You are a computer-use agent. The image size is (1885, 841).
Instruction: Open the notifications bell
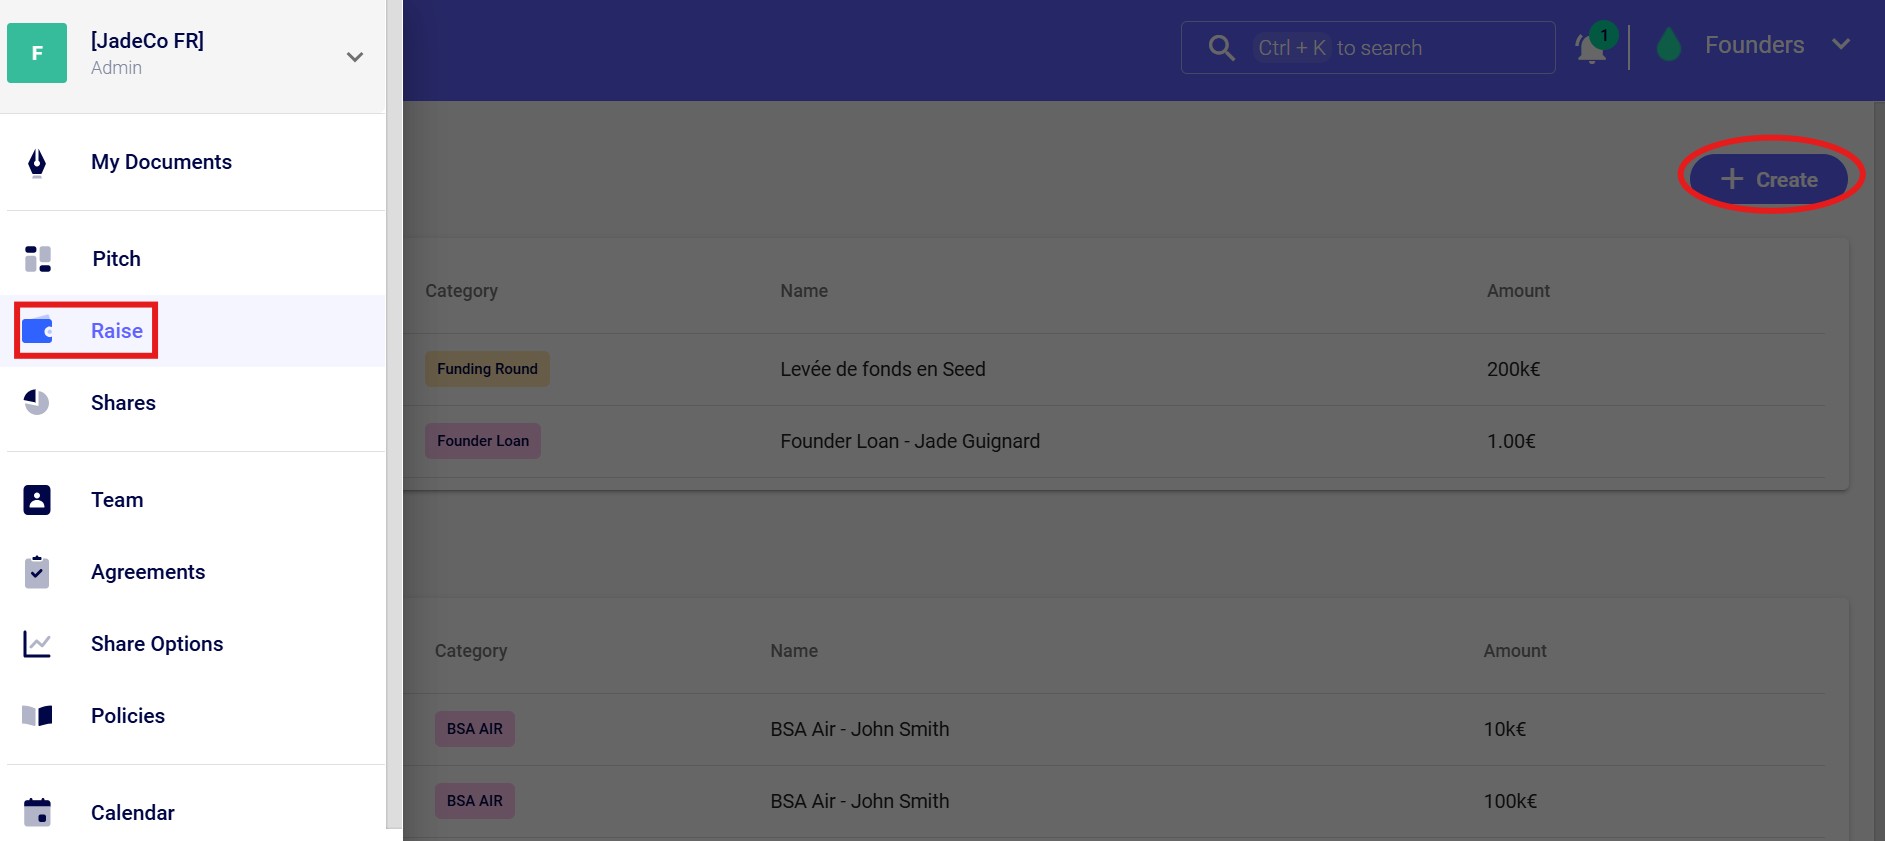(1591, 47)
